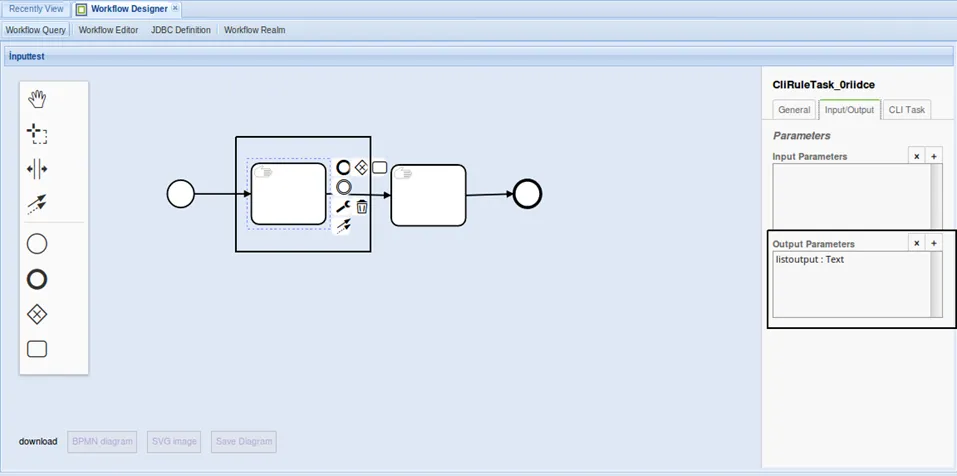
Task: Select the Workflow Designer tab
Action: 129,9
